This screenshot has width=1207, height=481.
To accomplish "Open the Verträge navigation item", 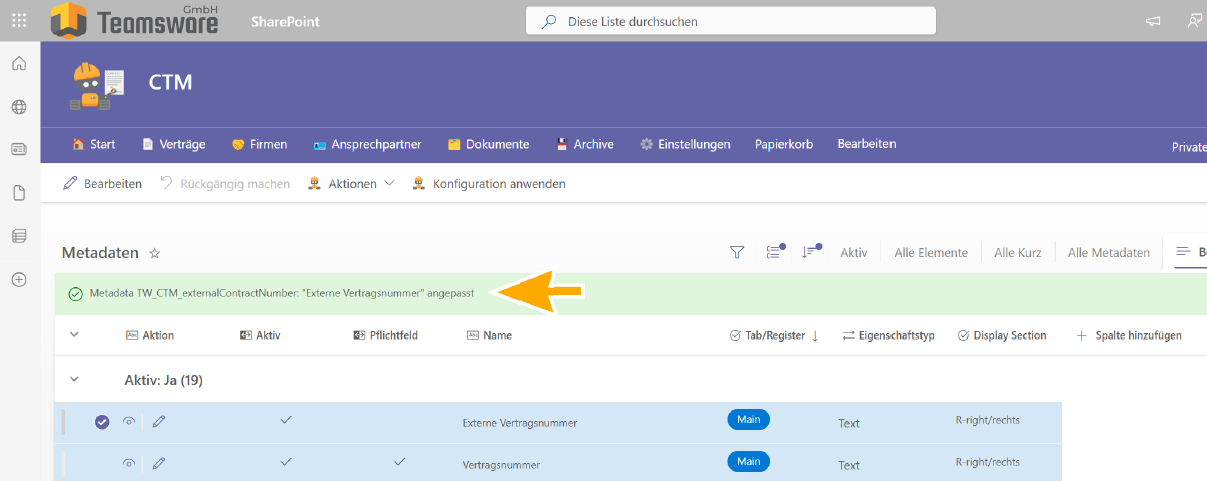I will point(174,144).
